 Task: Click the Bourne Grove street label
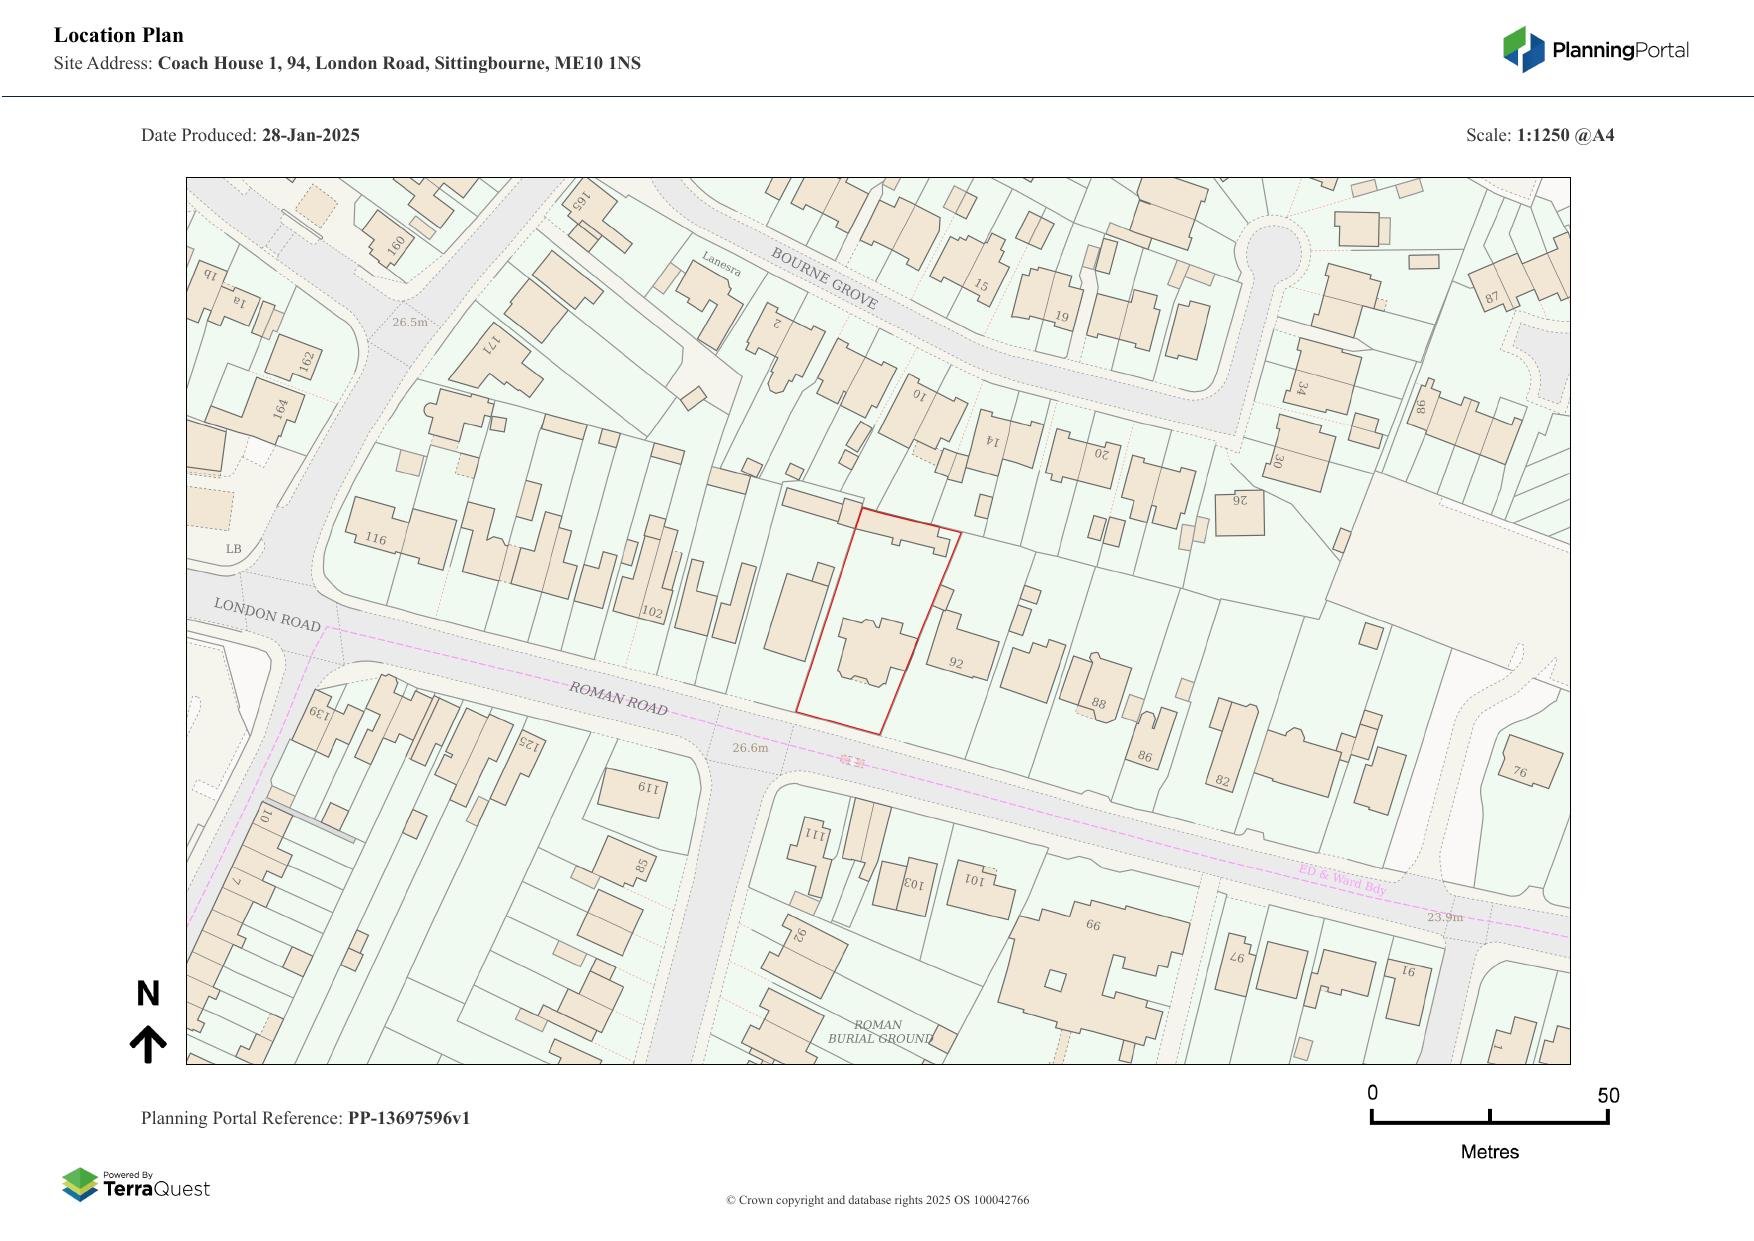click(x=824, y=279)
